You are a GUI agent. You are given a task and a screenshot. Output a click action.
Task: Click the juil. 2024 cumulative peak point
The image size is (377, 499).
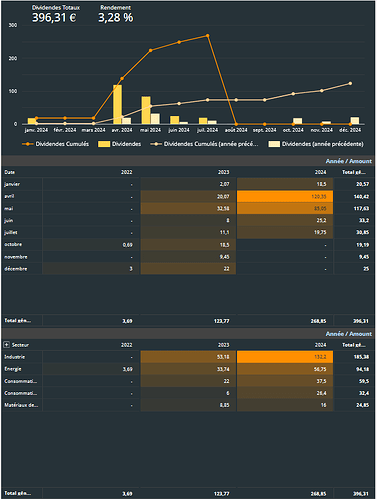(207, 35)
